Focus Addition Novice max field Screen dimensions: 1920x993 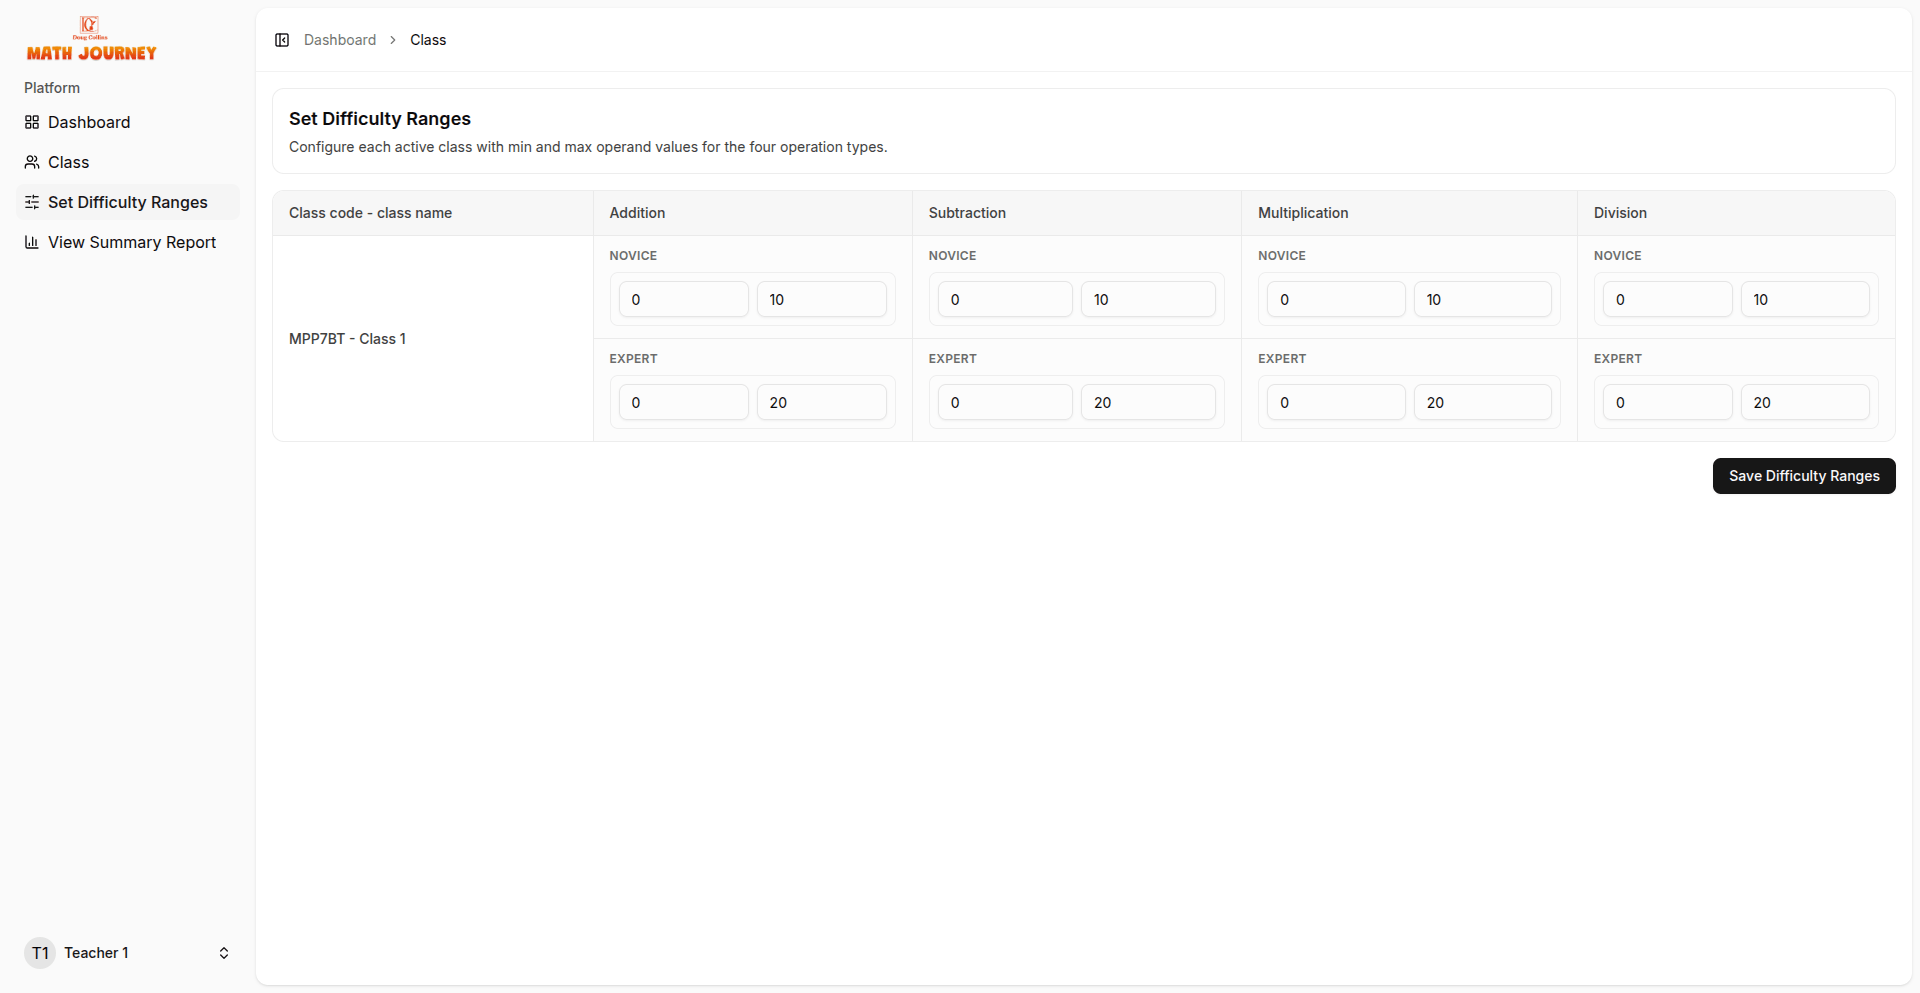(x=822, y=299)
